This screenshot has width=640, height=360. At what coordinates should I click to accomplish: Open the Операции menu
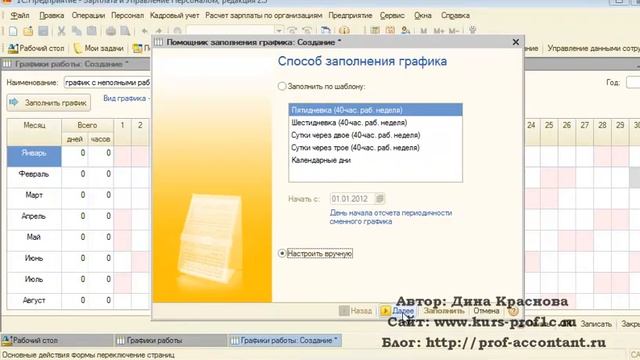coord(88,16)
